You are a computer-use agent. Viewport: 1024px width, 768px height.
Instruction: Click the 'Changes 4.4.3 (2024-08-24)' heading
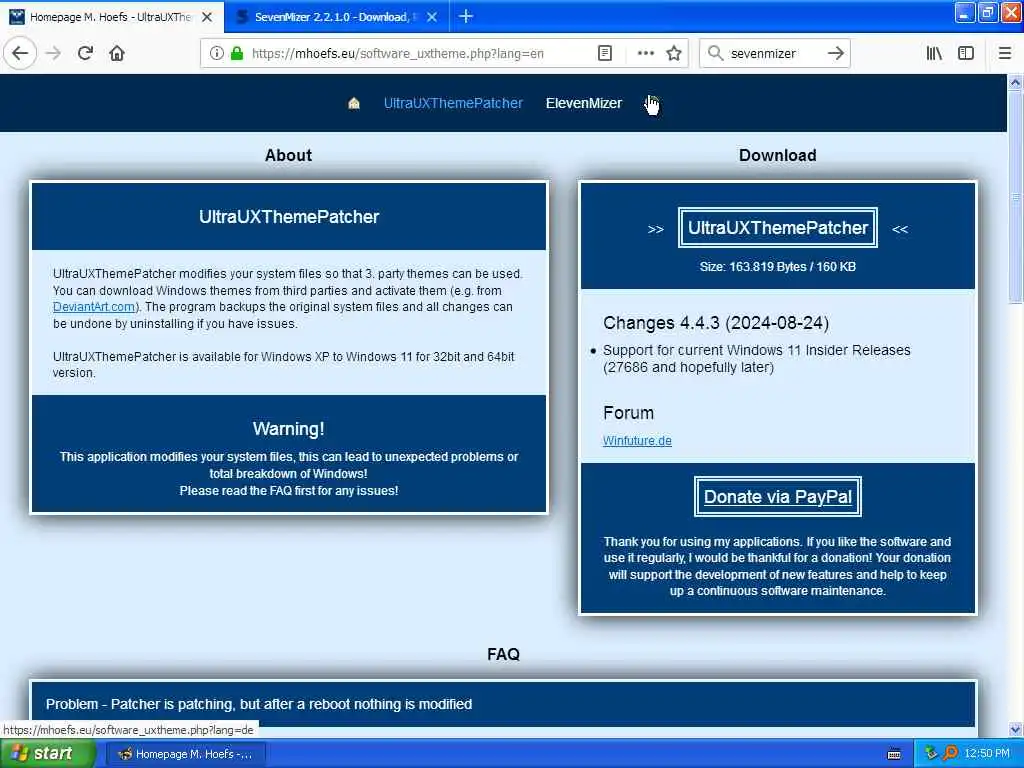click(716, 323)
